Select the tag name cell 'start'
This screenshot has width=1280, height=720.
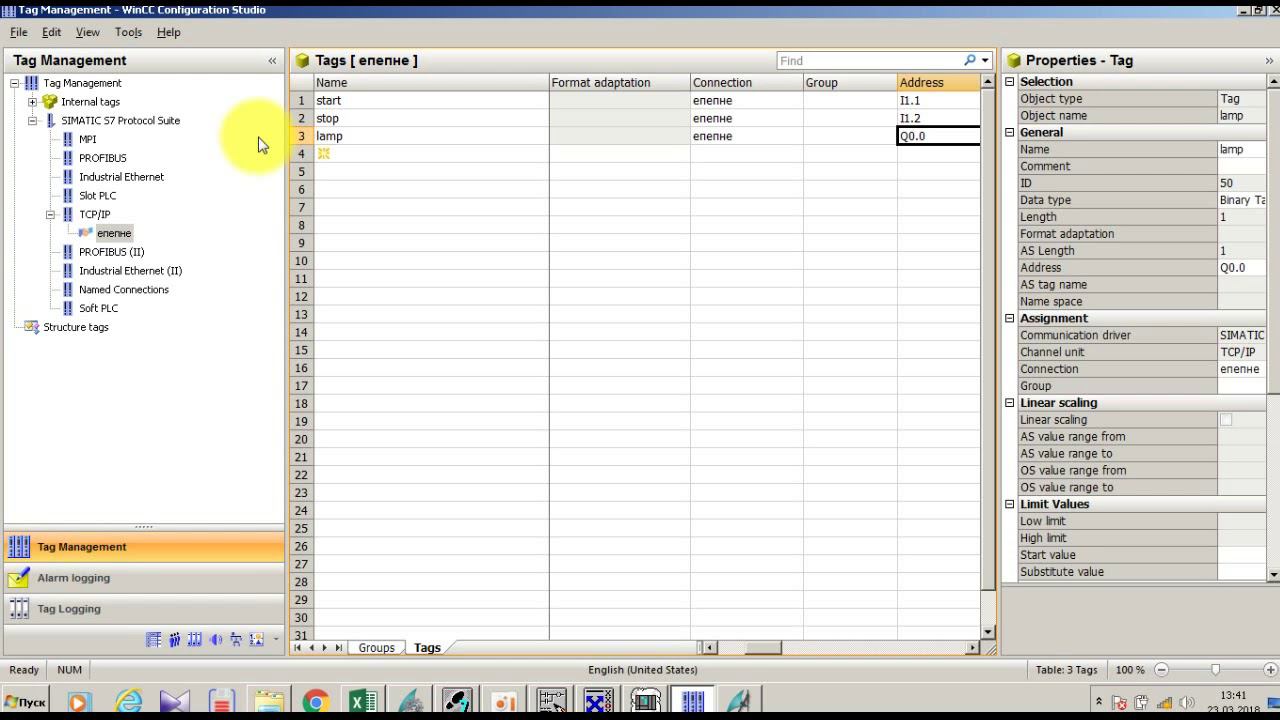pos(432,101)
